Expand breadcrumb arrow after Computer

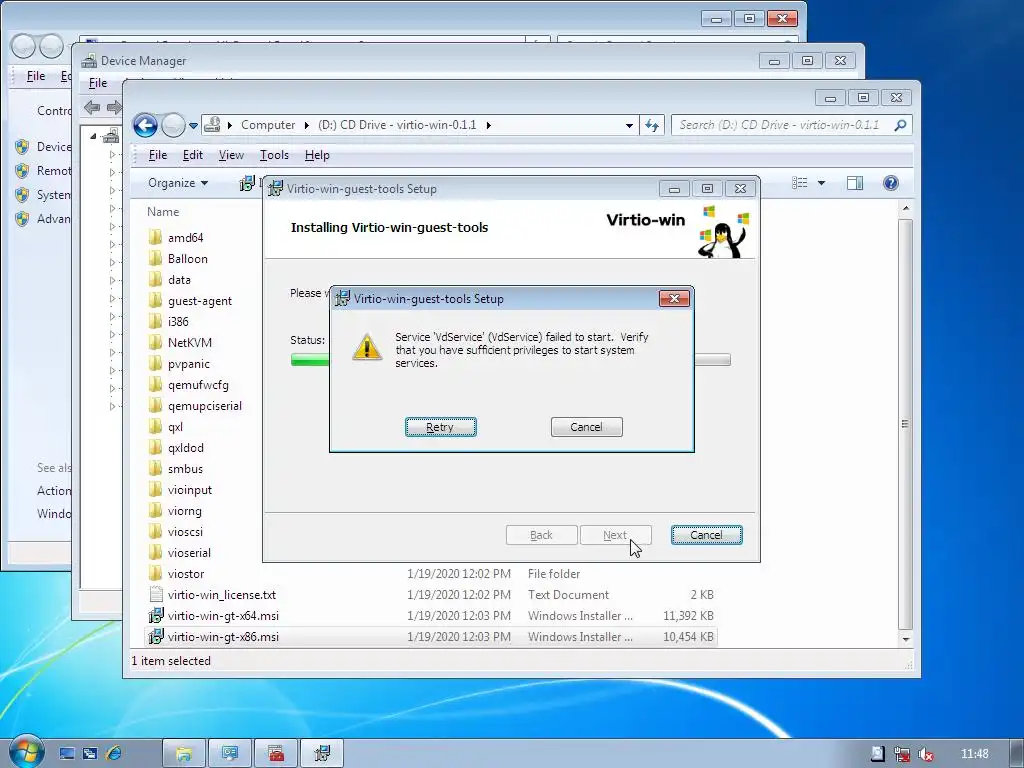[306, 125]
